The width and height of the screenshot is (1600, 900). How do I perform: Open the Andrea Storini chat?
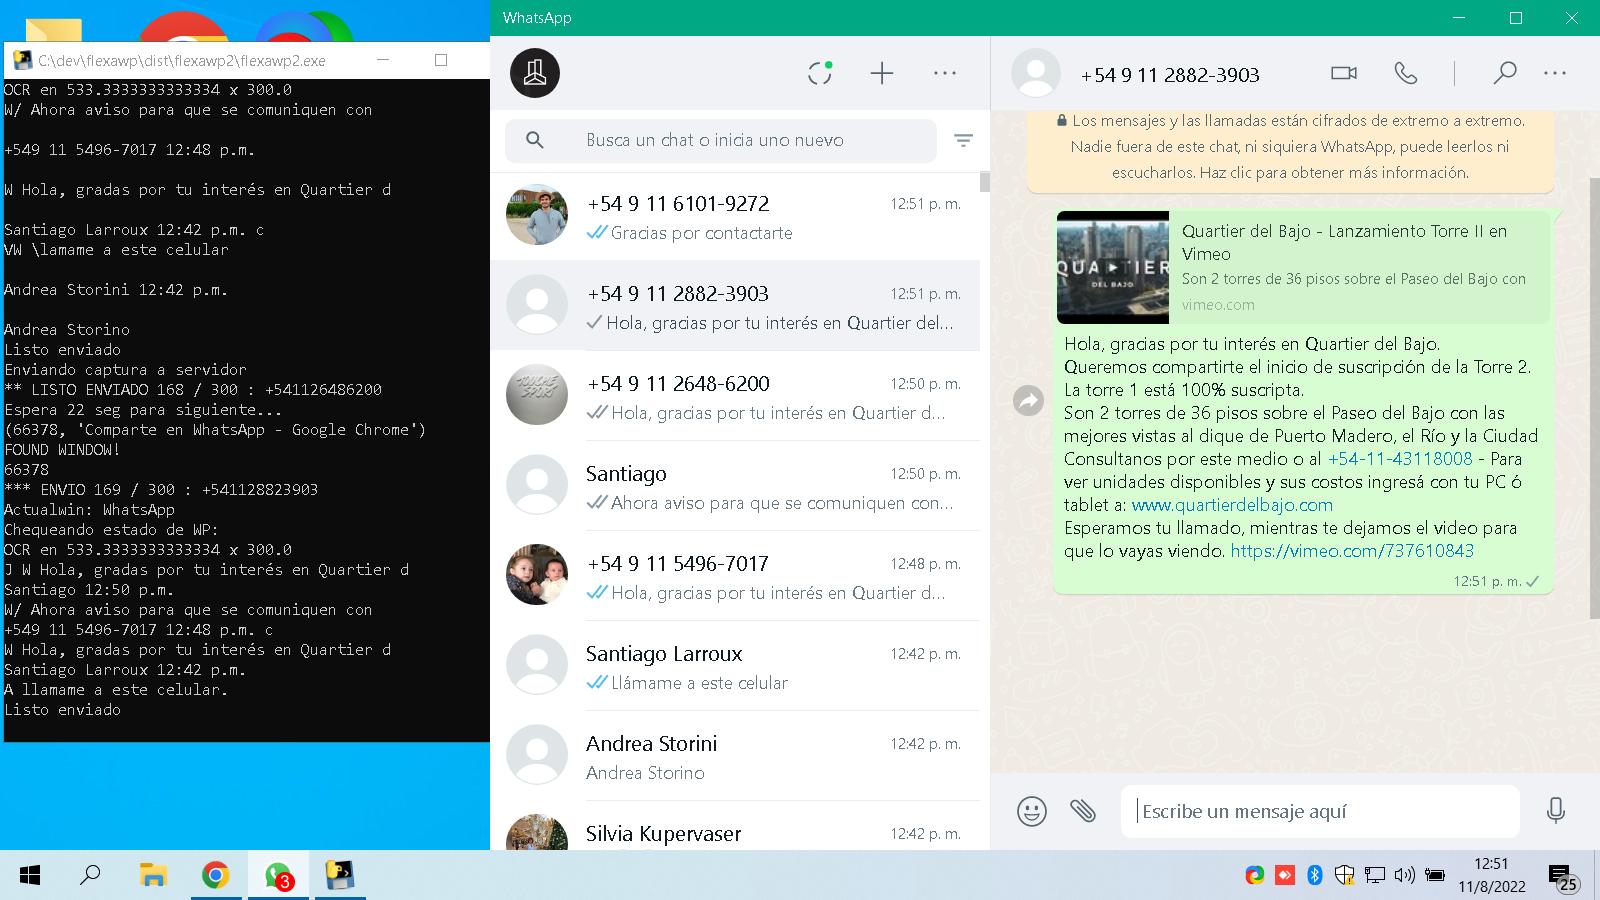[x=735, y=756]
